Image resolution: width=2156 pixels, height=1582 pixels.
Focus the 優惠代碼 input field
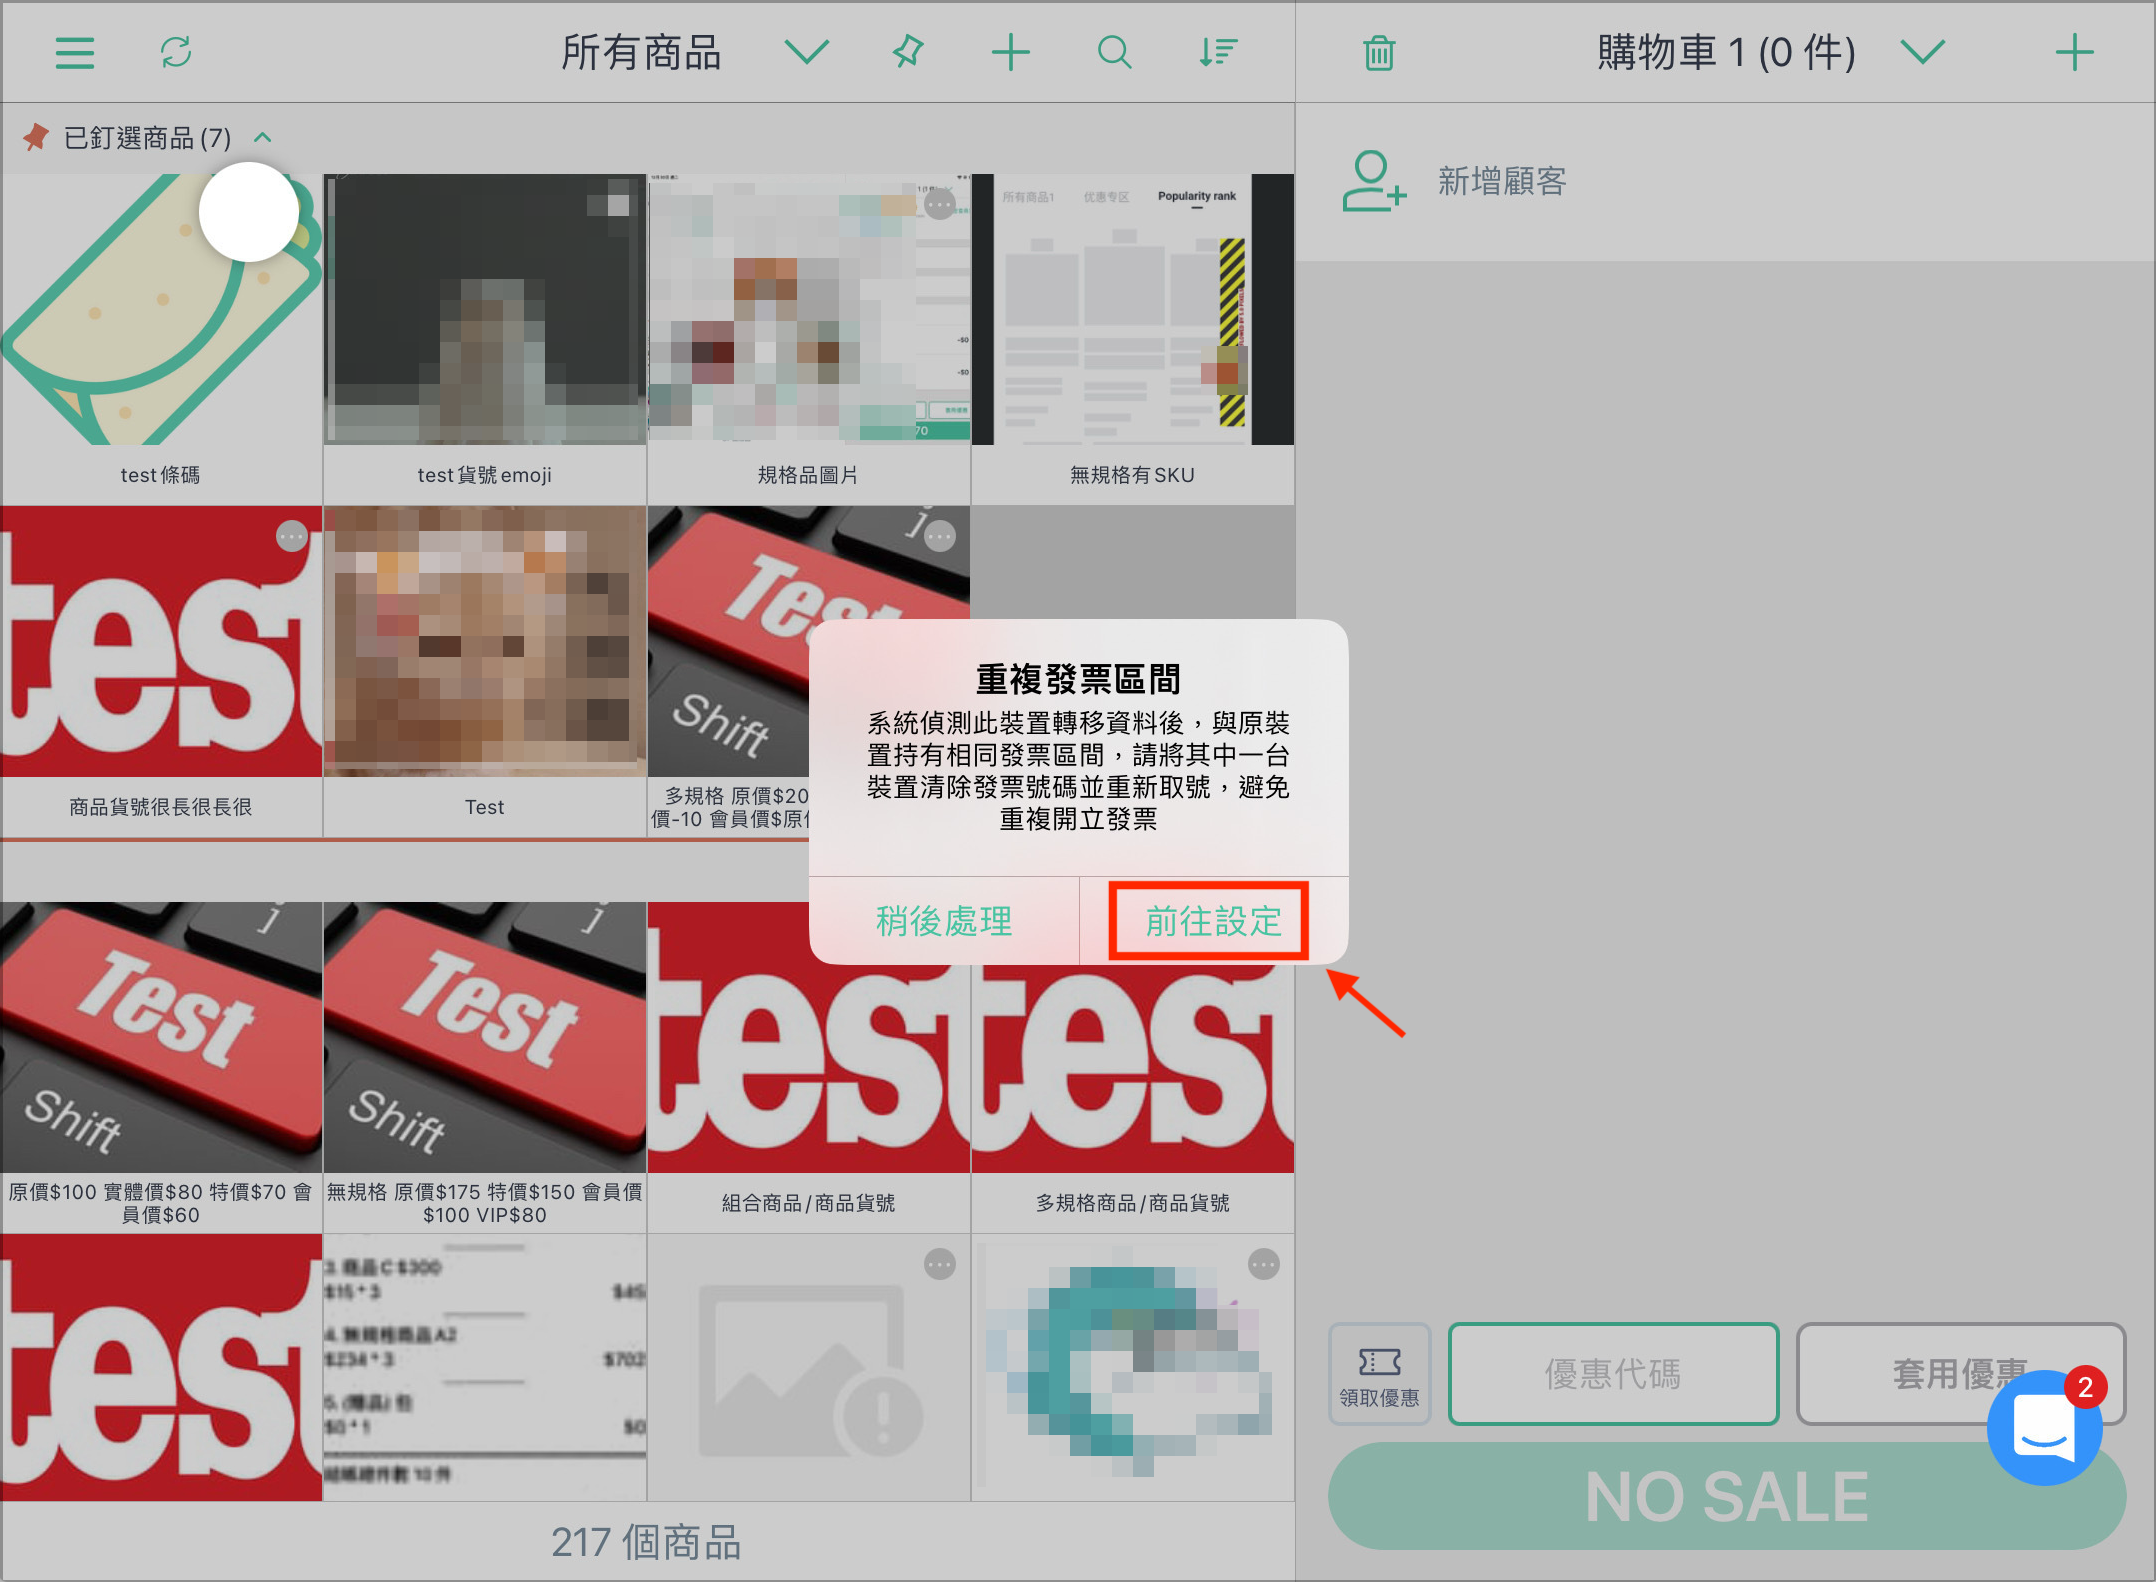(x=1613, y=1374)
